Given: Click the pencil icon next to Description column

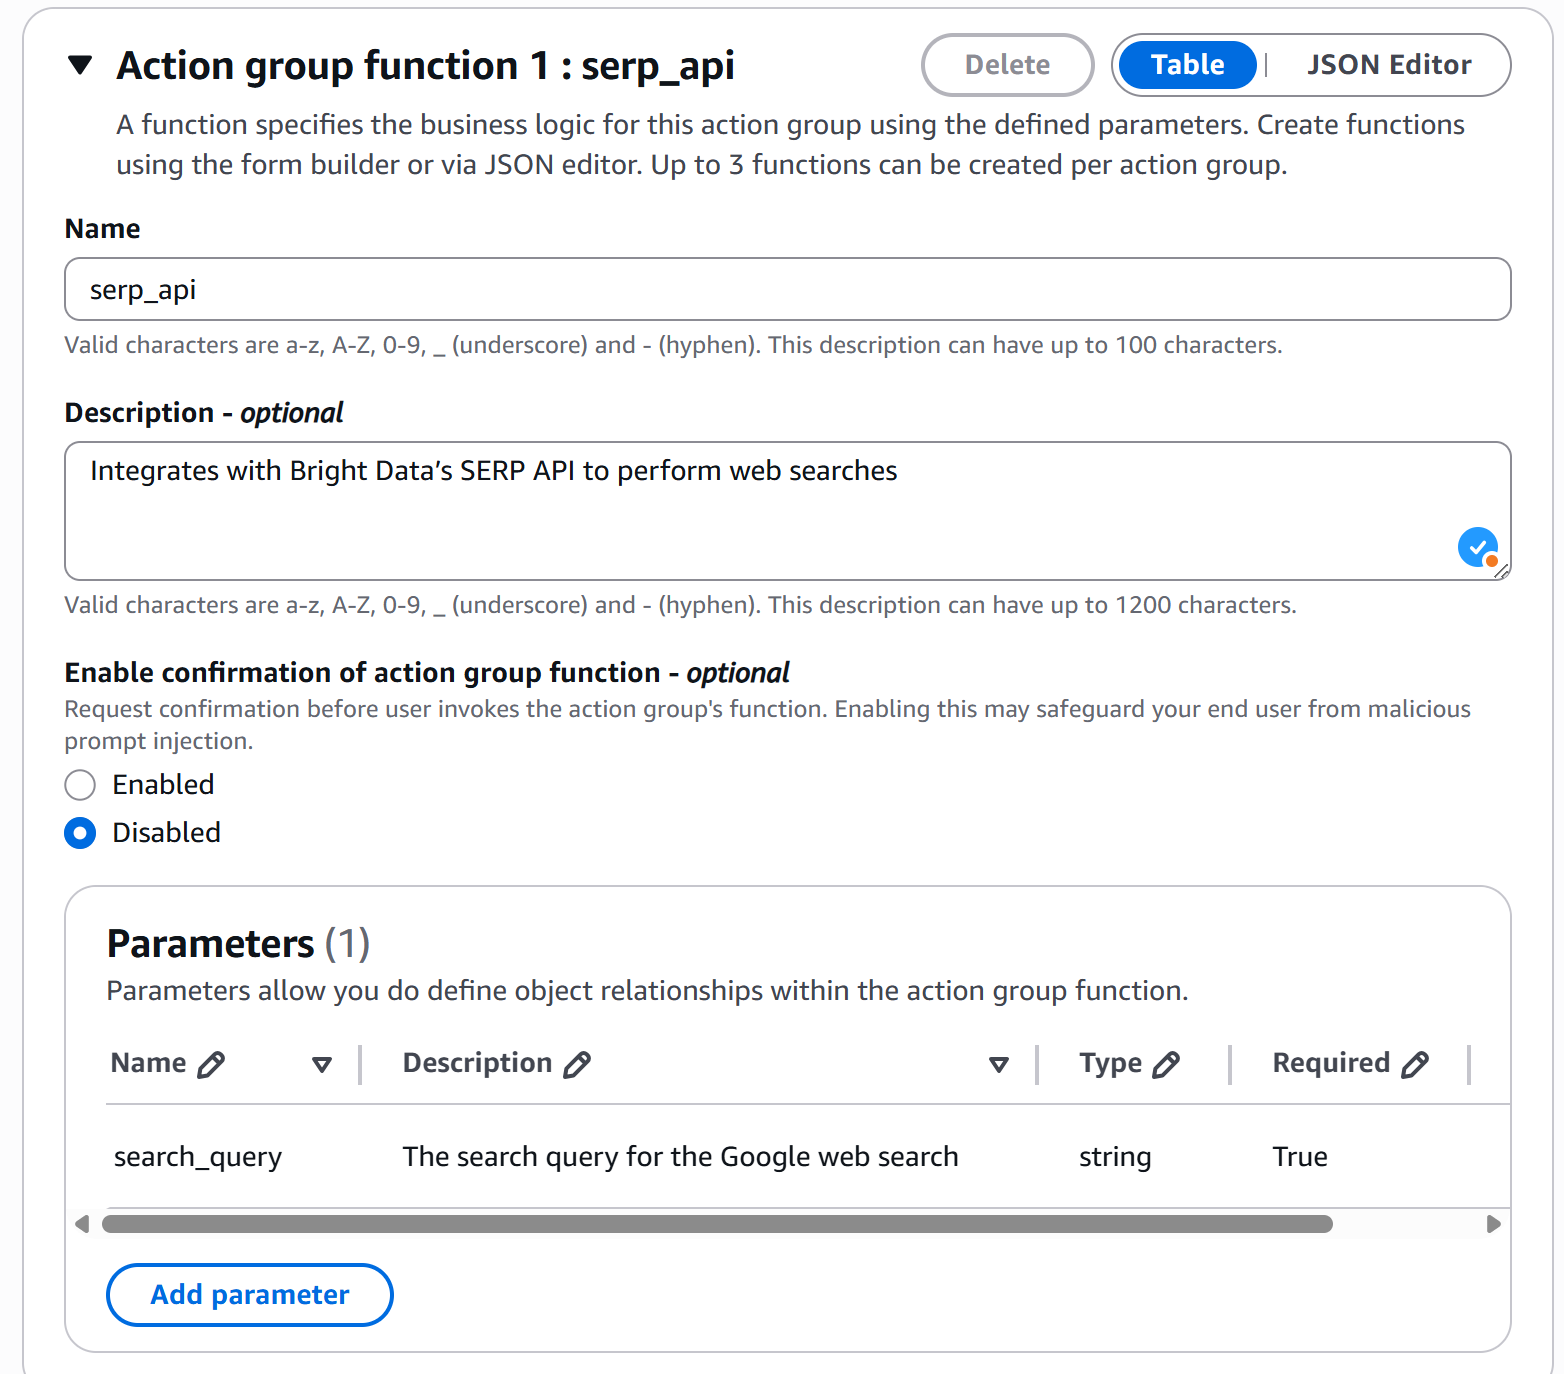Looking at the screenshot, I should click(x=578, y=1064).
